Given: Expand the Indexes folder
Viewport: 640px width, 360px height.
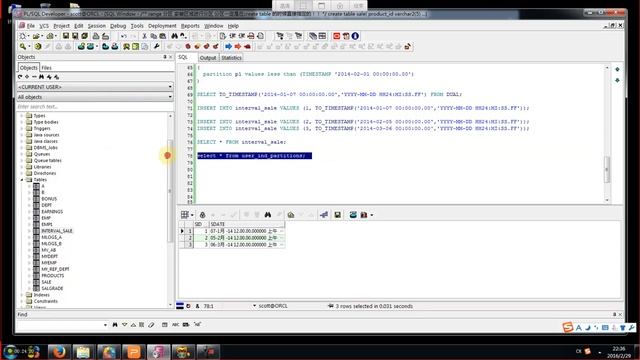Looking at the screenshot, I should pyautogui.click(x=22, y=295).
